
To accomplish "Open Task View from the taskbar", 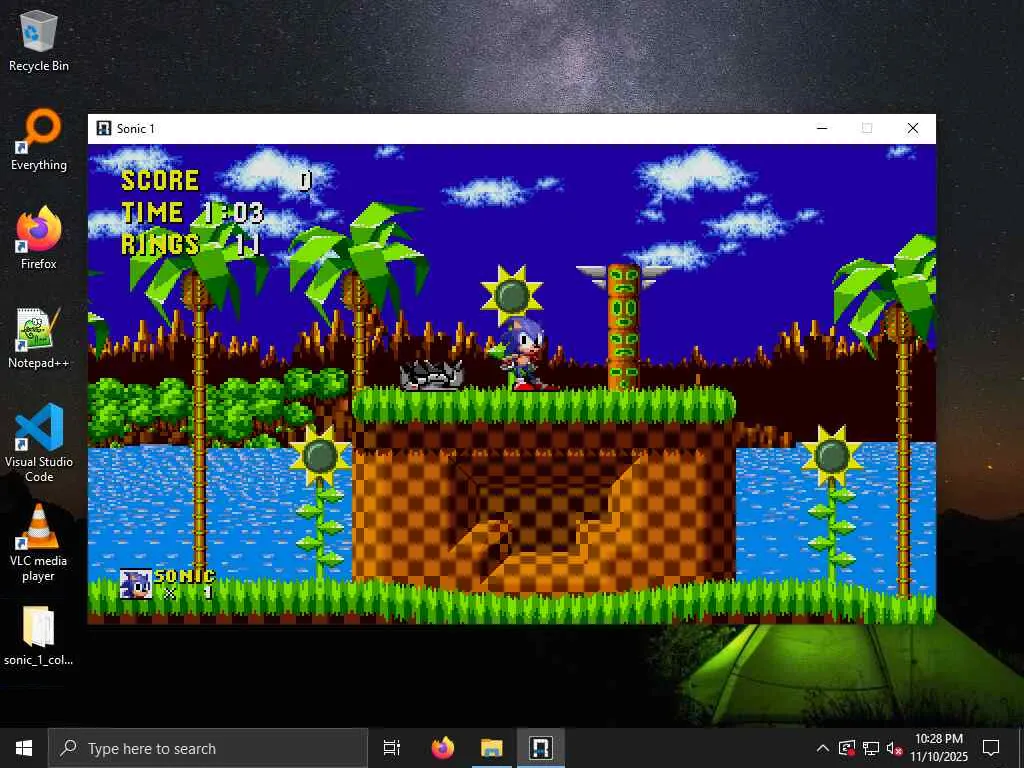I will tap(392, 748).
